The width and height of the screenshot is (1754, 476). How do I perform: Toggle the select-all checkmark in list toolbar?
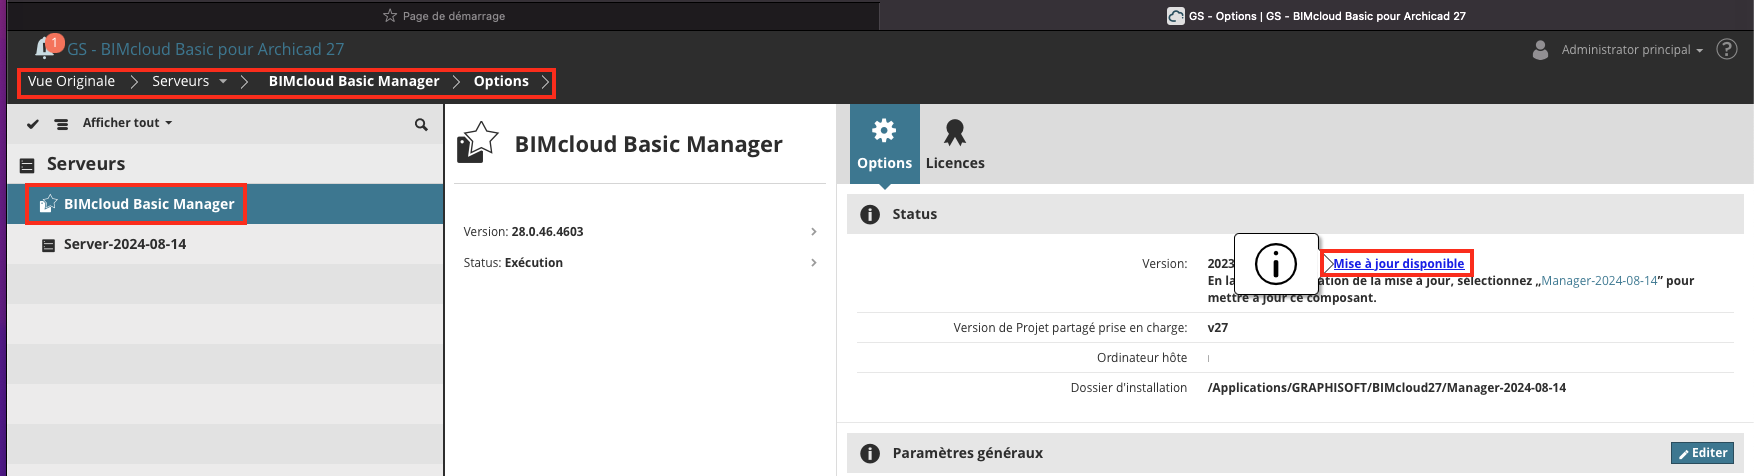pyautogui.click(x=32, y=124)
